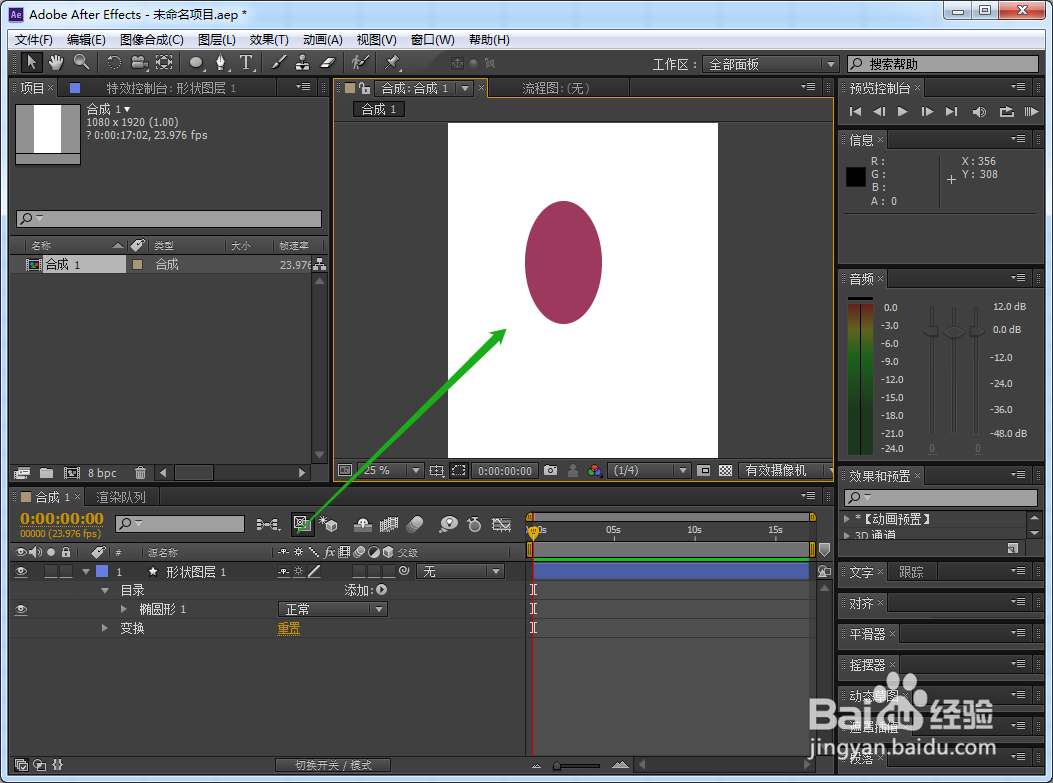Select the Roto Brush tool
Screen dimensions: 1053x783
361,62
